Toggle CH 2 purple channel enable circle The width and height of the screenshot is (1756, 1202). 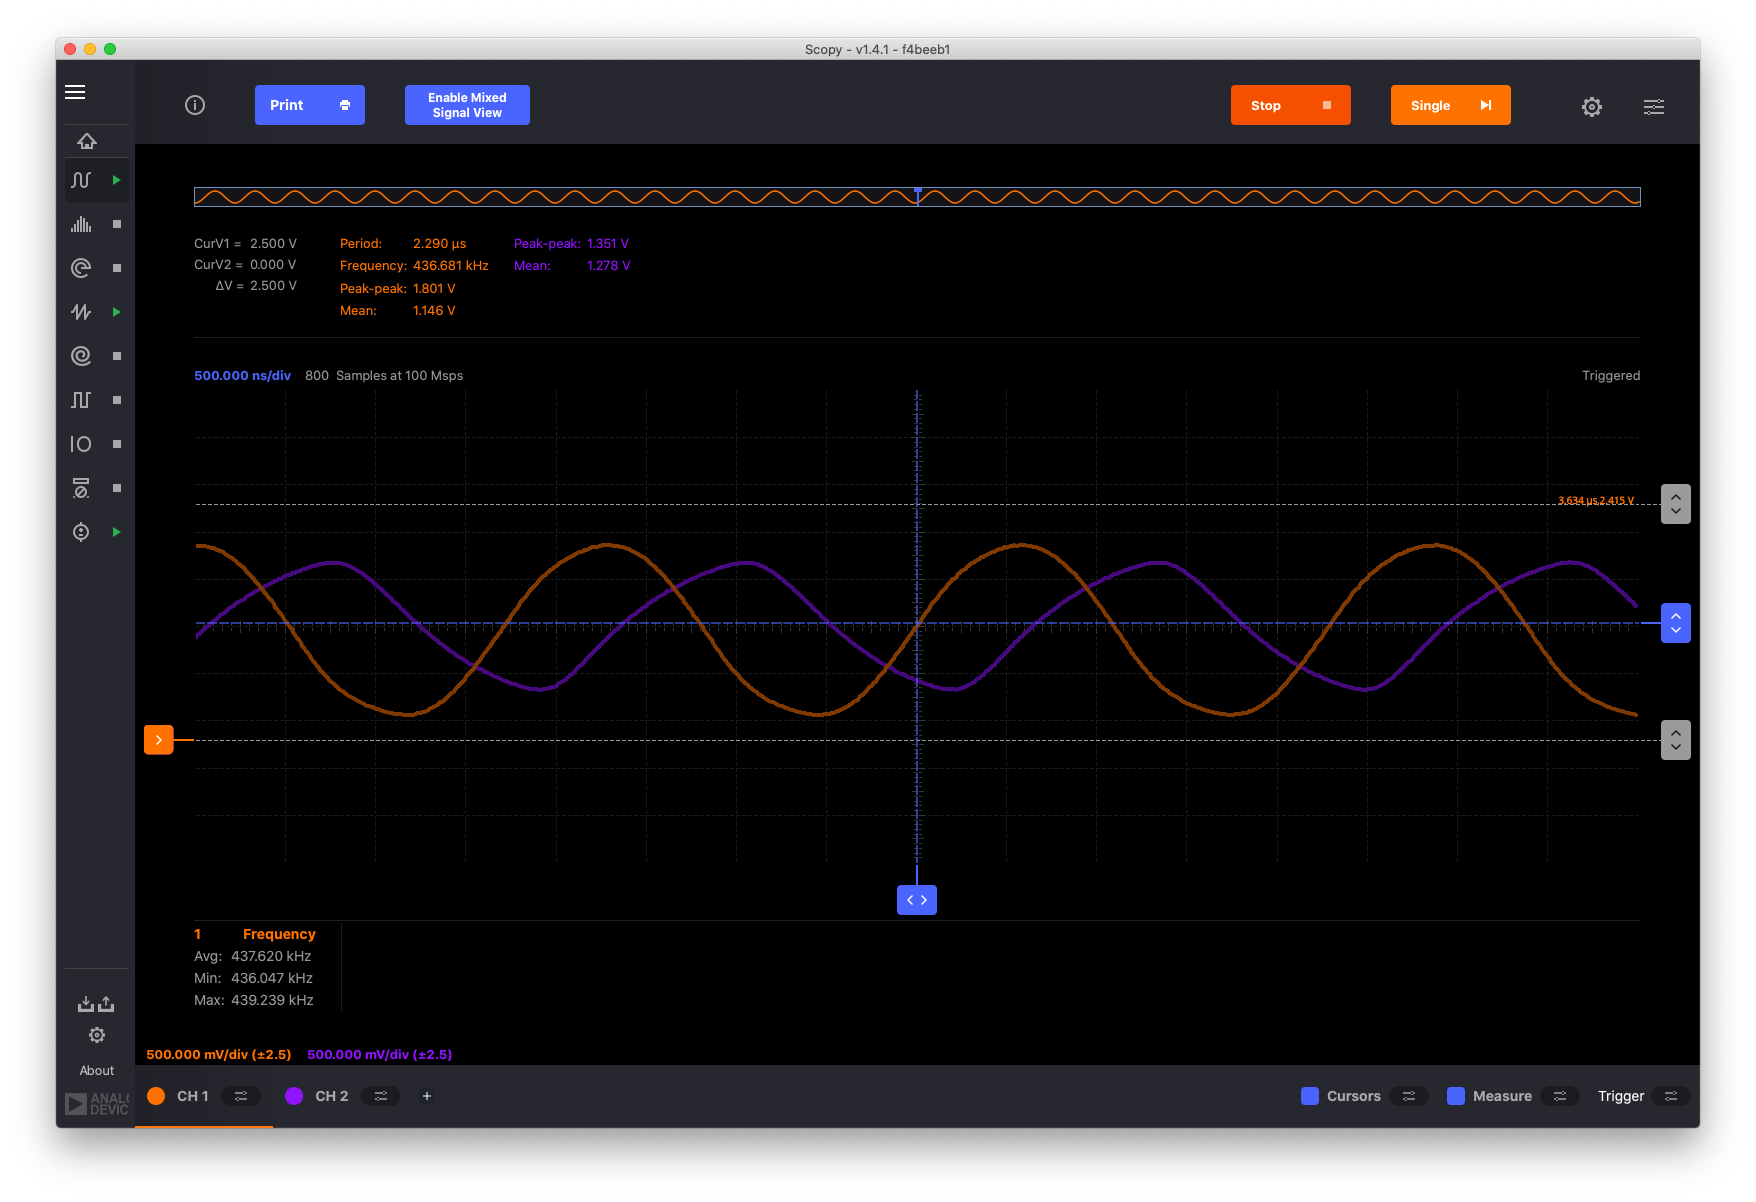click(x=294, y=1096)
